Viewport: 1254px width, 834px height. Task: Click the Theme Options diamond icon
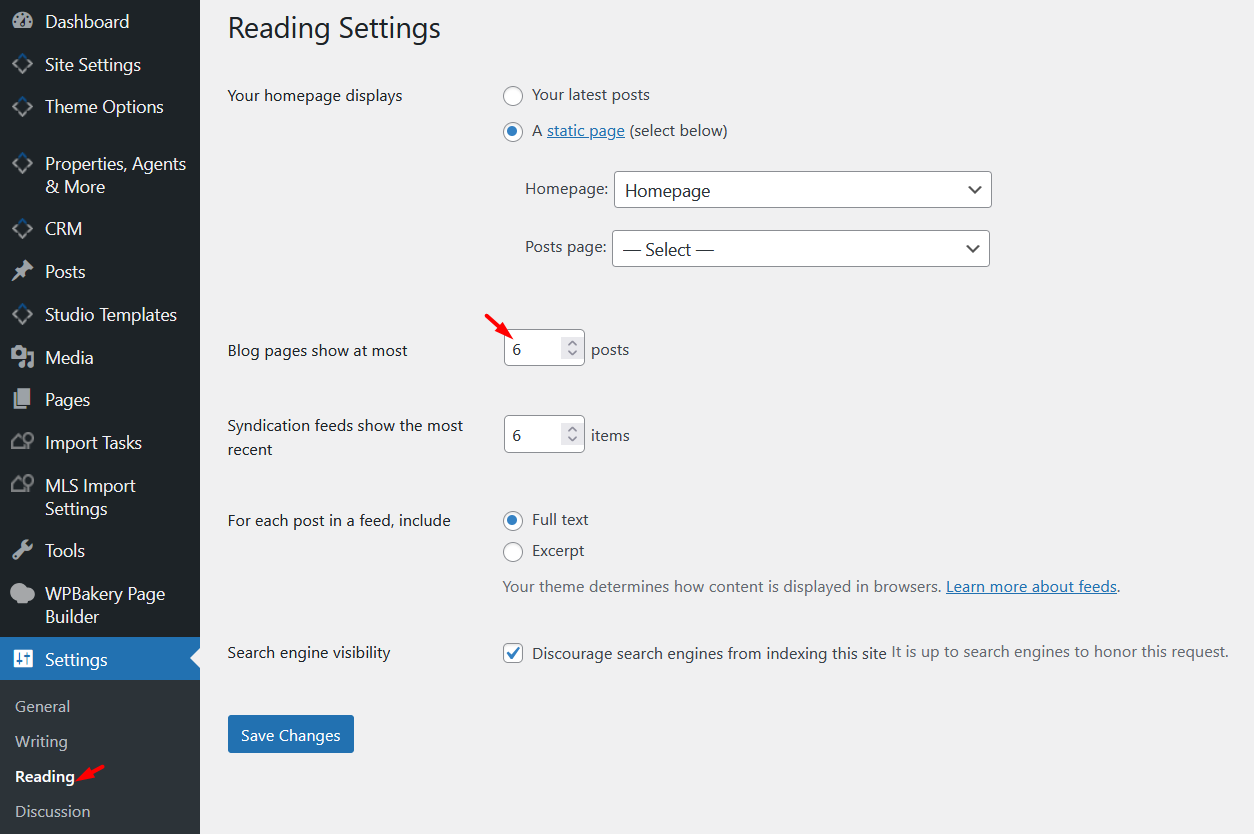[x=22, y=107]
